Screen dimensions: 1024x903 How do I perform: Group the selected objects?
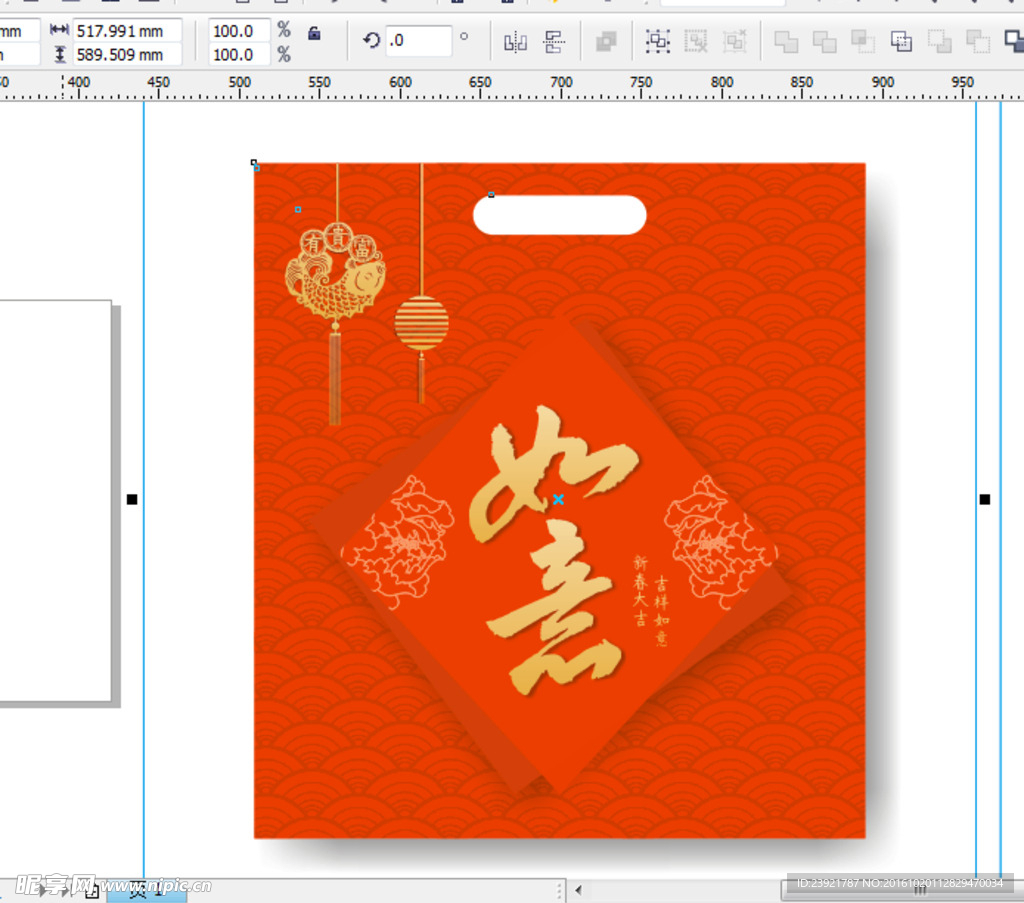tap(657, 41)
